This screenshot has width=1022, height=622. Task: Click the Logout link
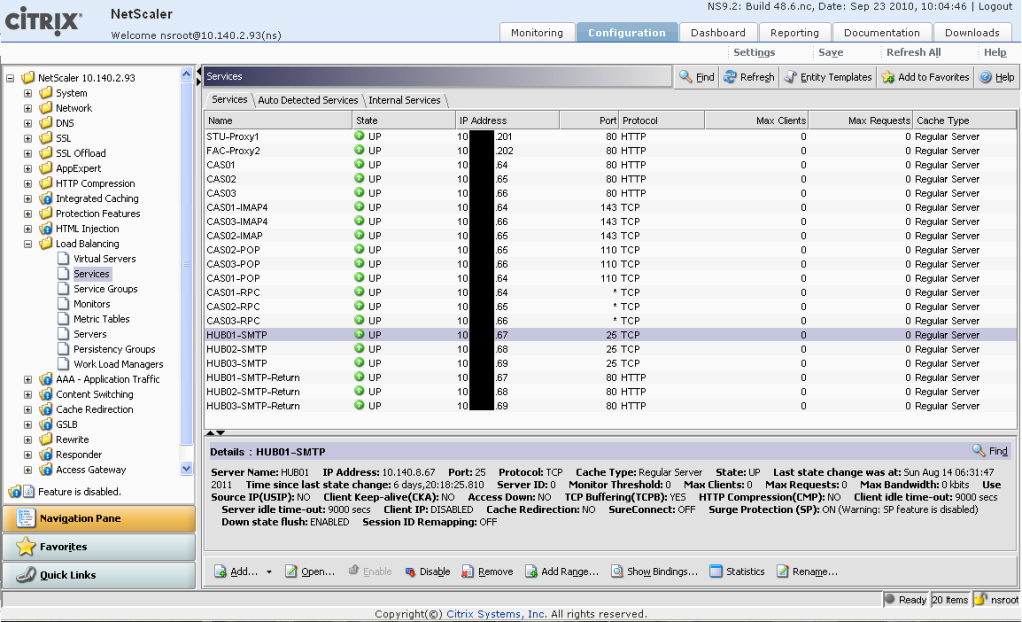995,7
